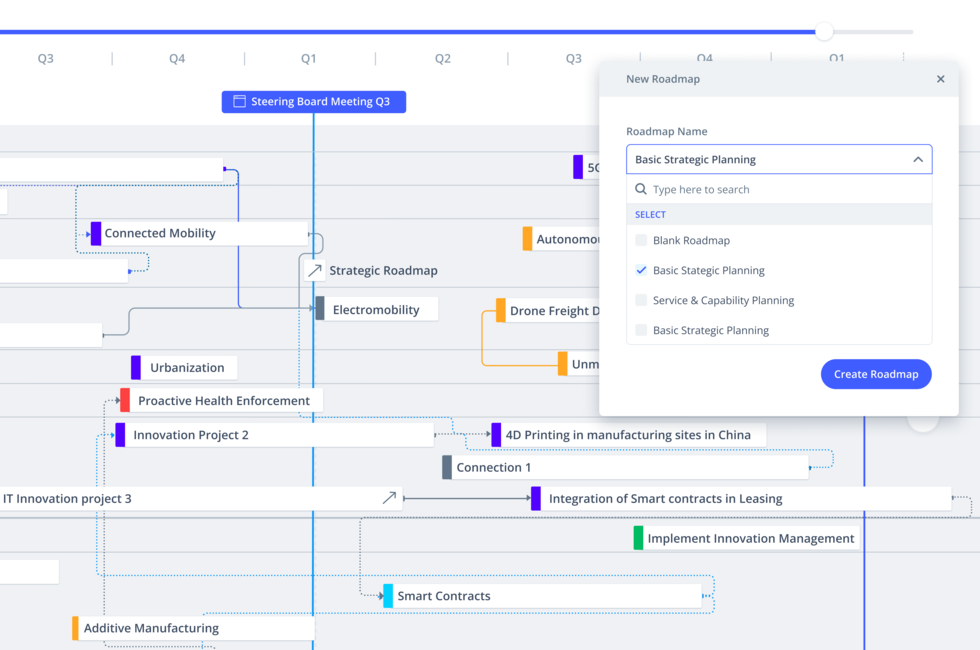Click the Create Roadmap button
Viewport: 980px width, 650px height.
tap(876, 374)
